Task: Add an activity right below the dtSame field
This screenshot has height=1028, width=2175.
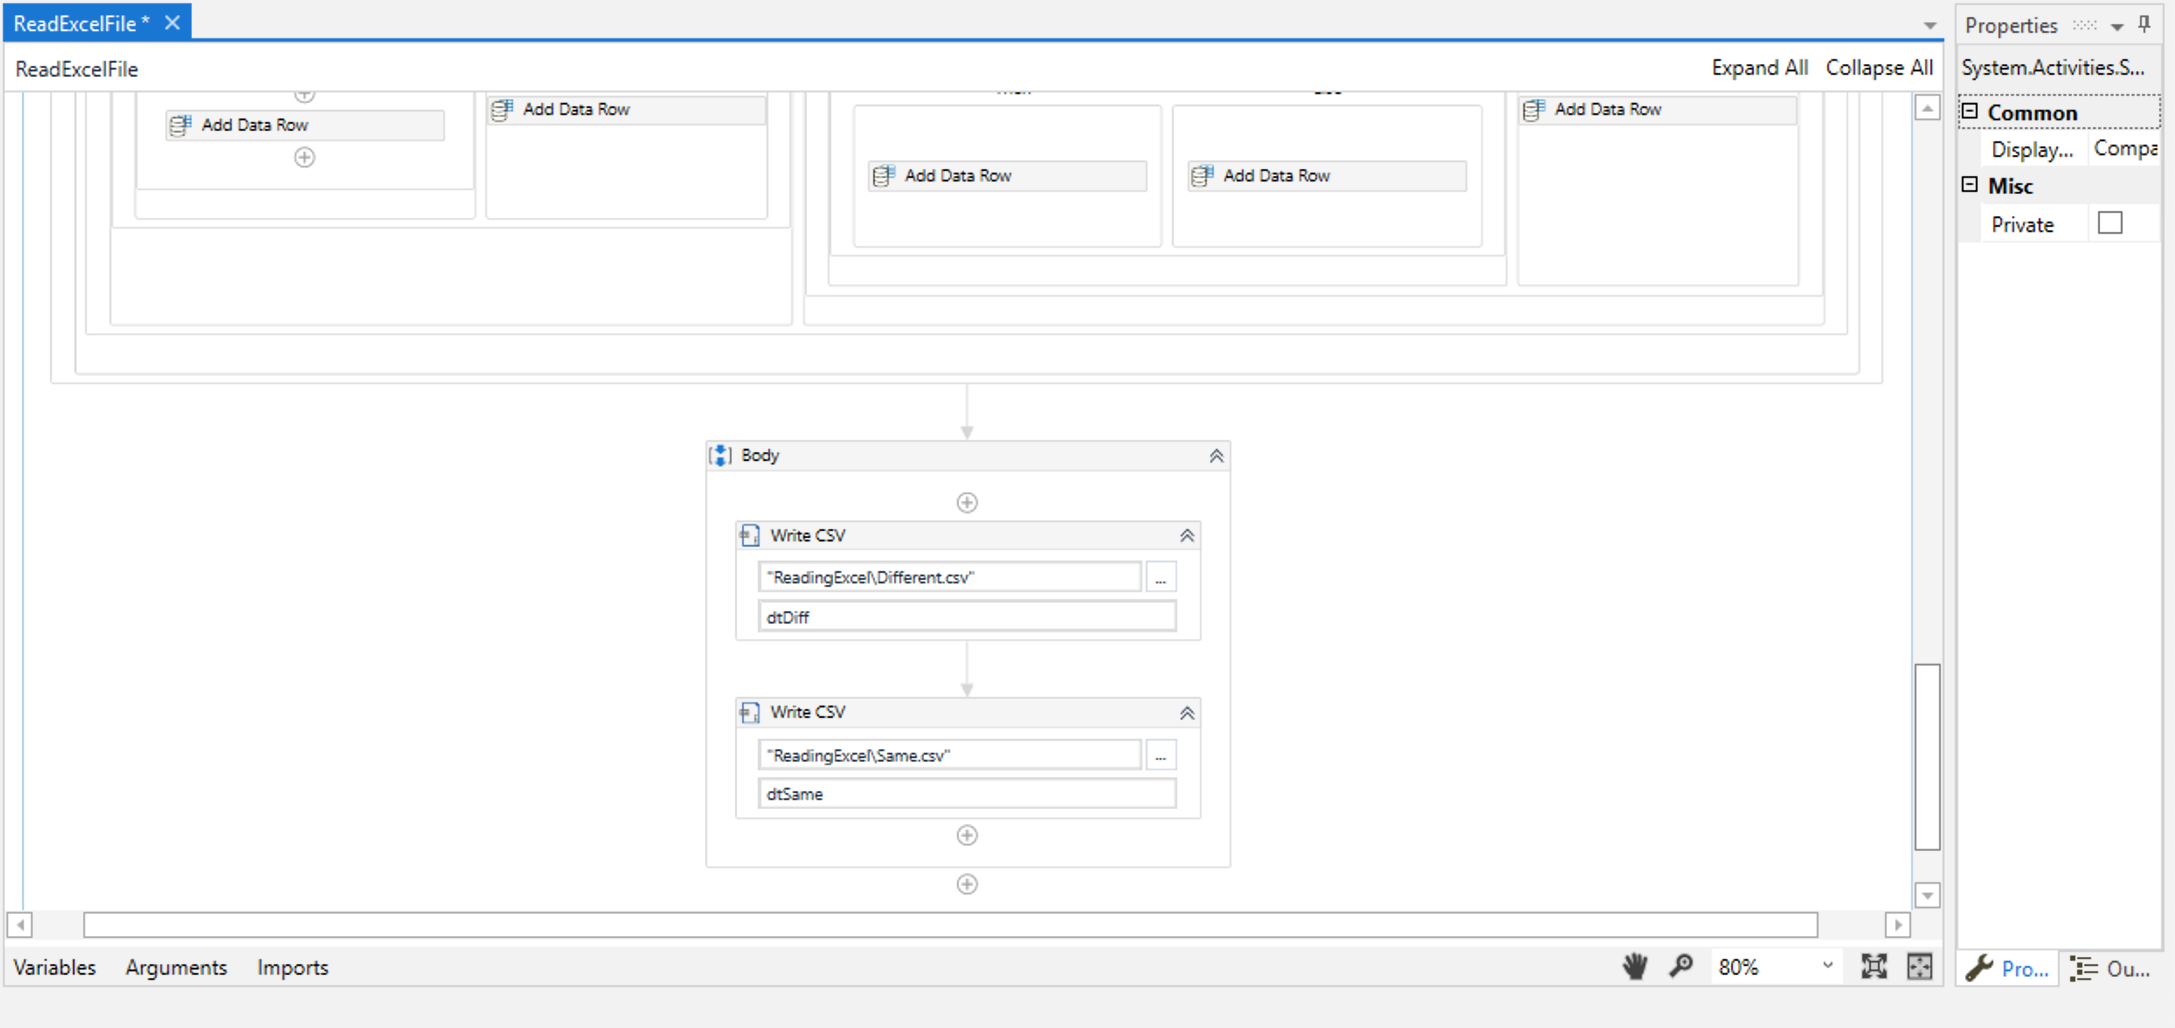Action: tap(967, 835)
